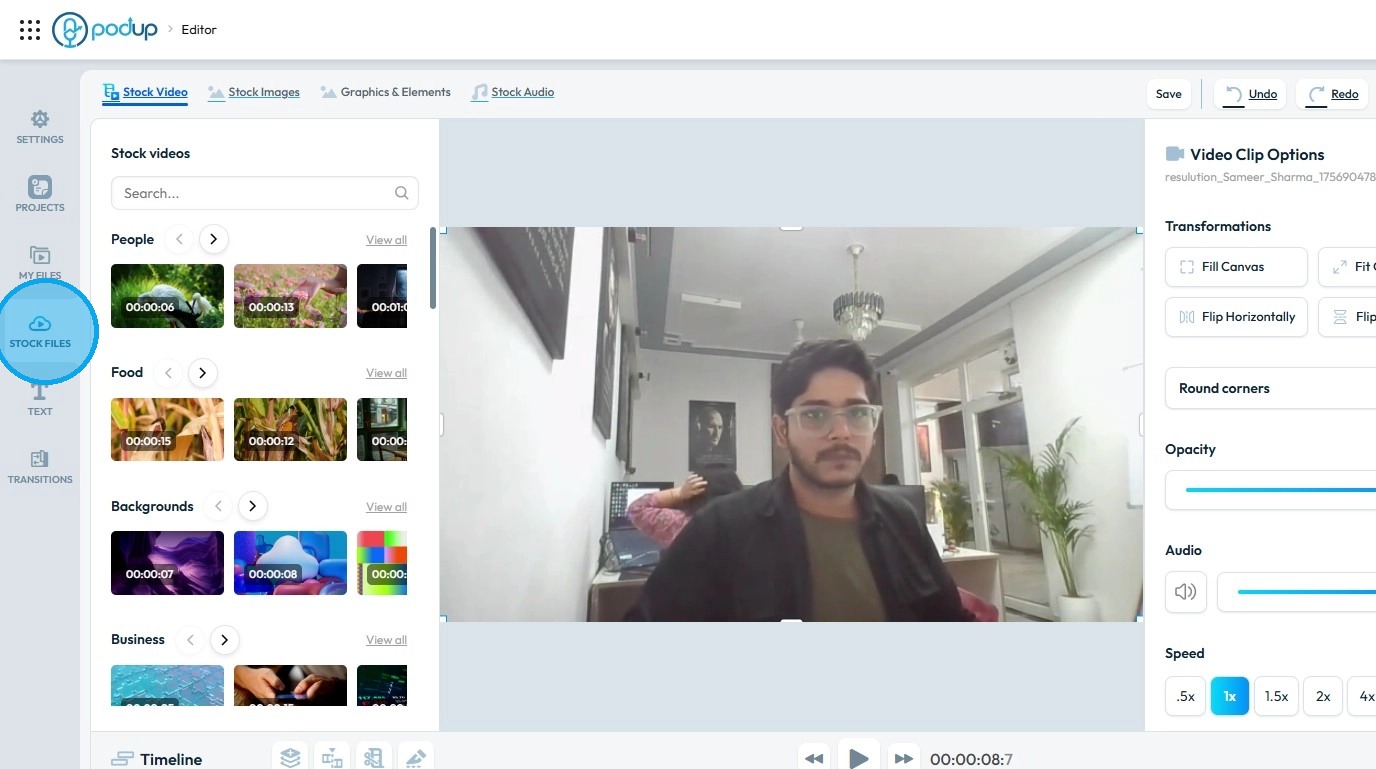Select the Food video lasting 00:00:15

167,430
